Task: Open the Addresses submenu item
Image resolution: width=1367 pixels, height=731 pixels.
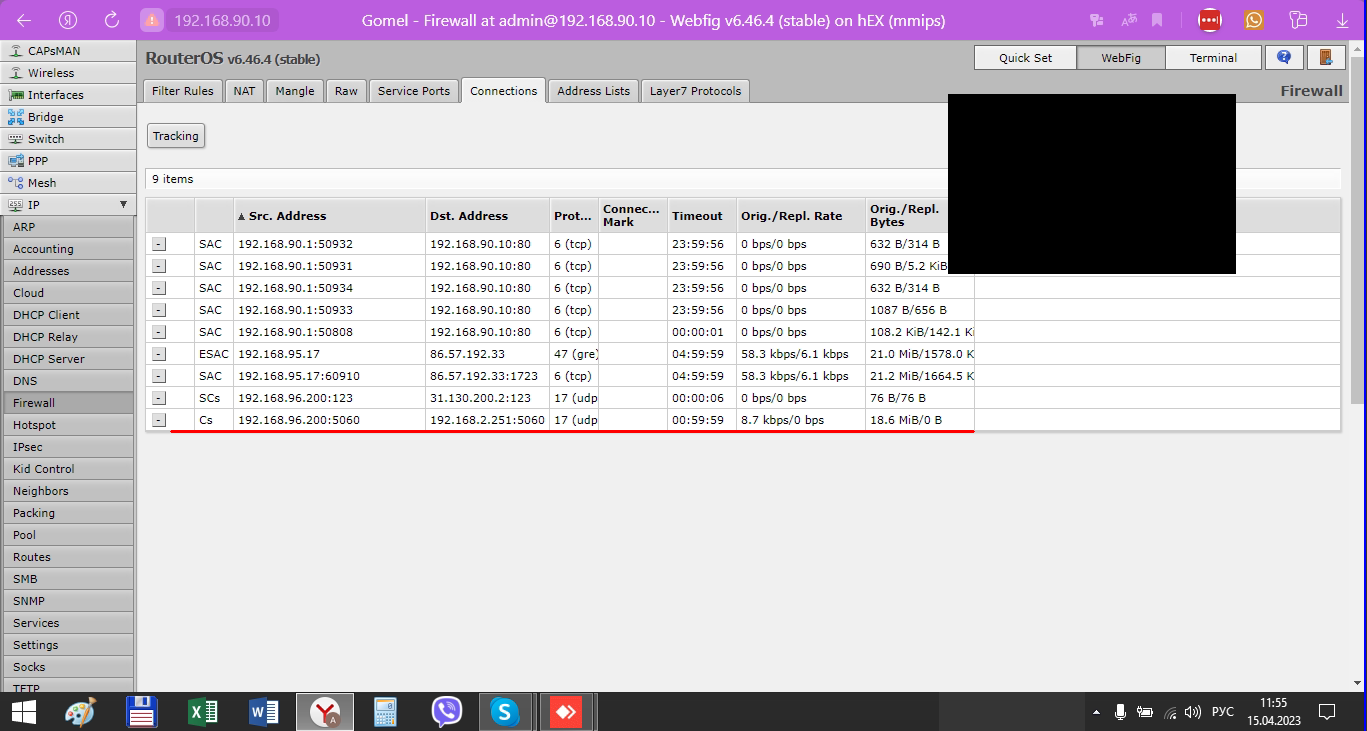Action: coord(68,271)
